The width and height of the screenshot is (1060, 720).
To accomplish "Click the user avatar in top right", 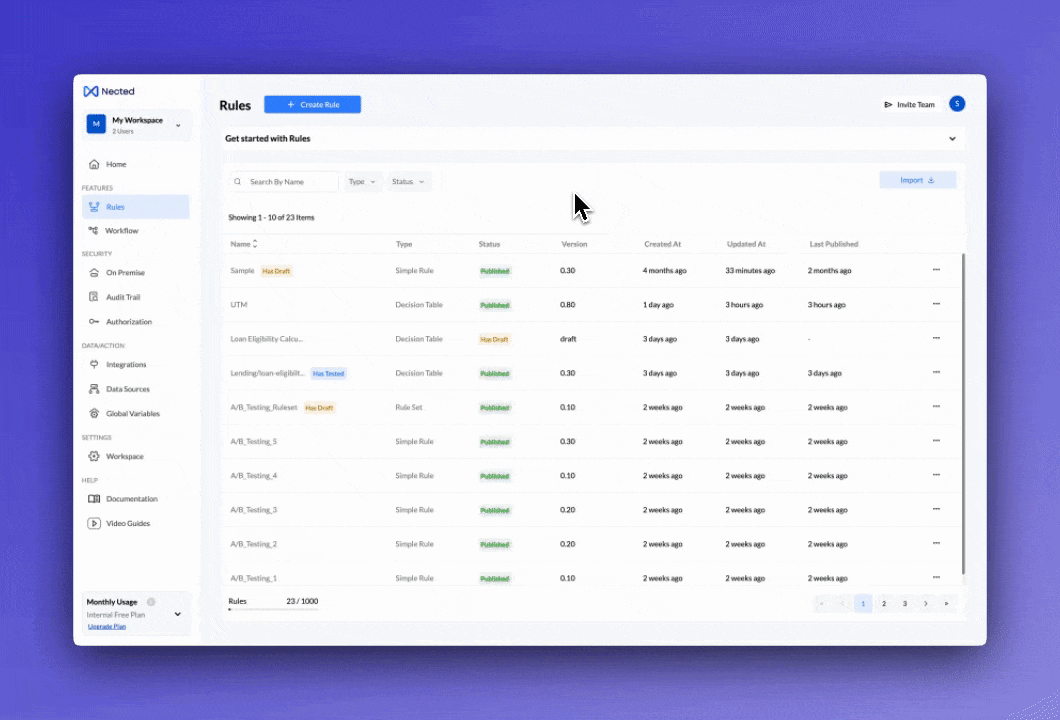I will (957, 104).
